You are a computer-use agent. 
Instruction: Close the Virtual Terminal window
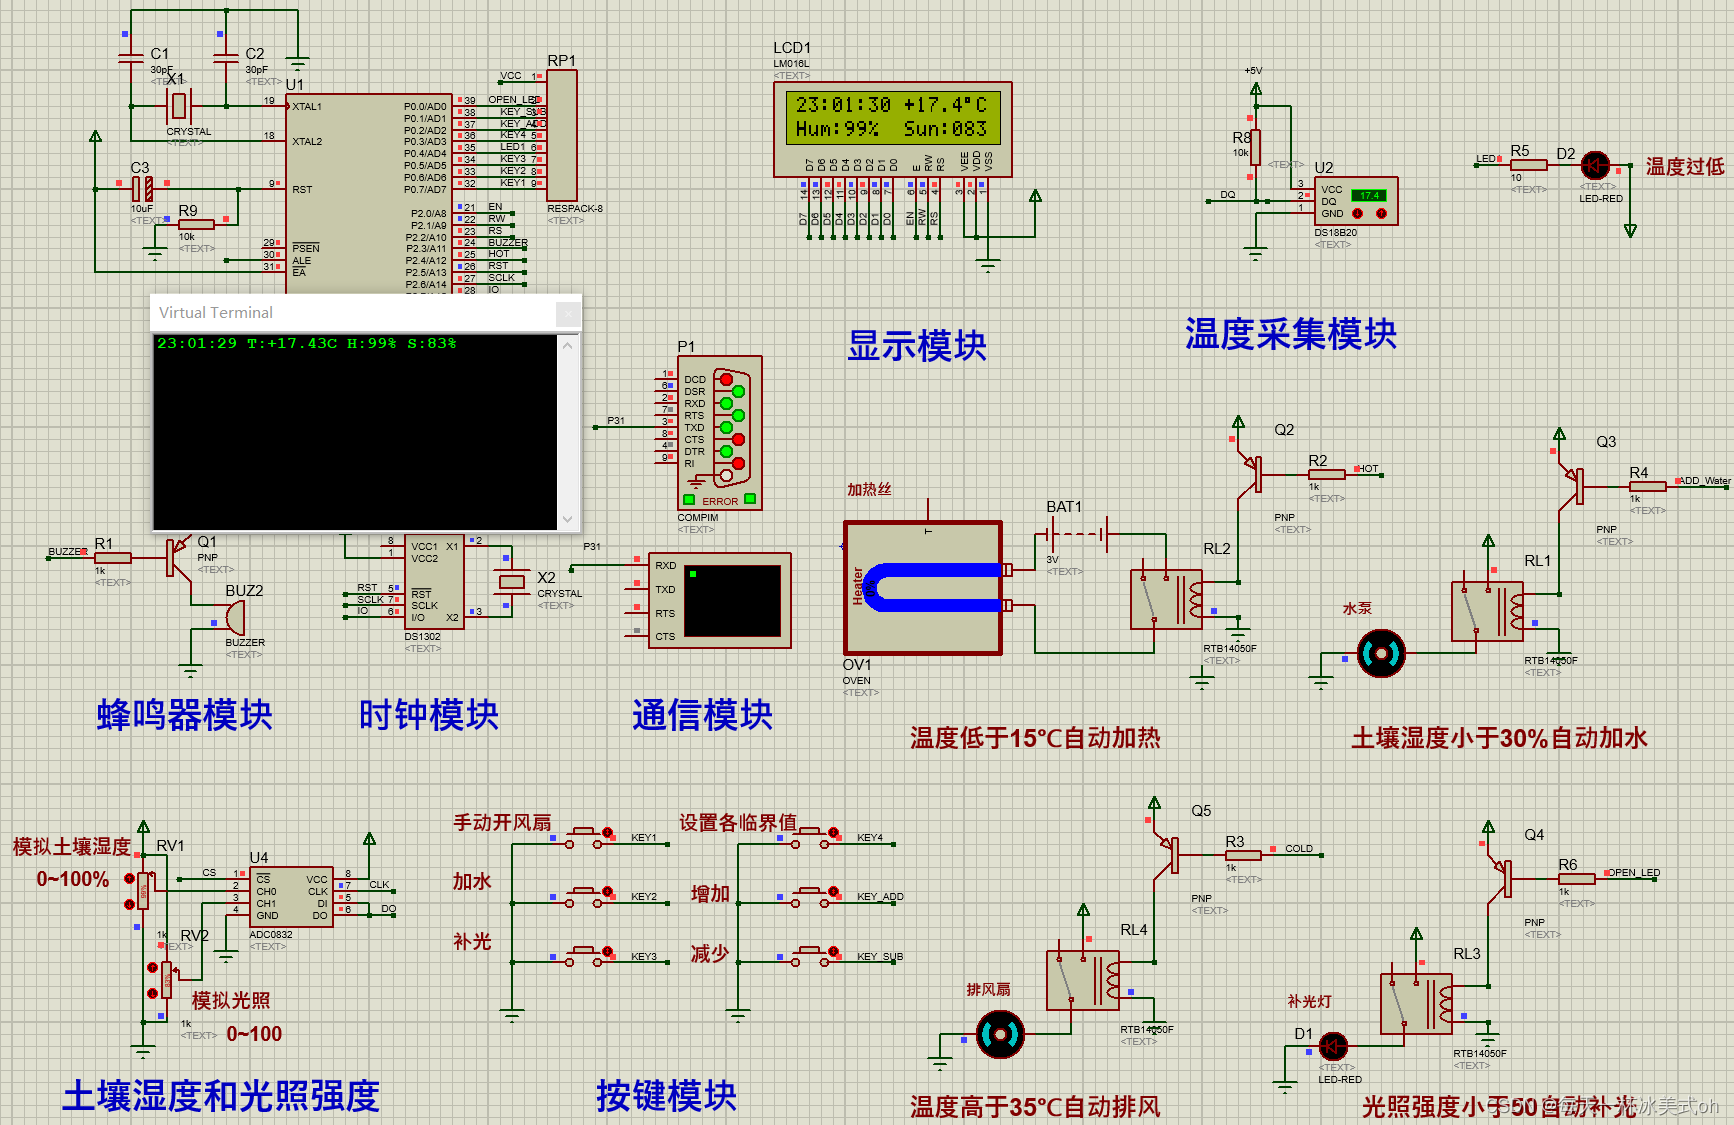click(568, 314)
